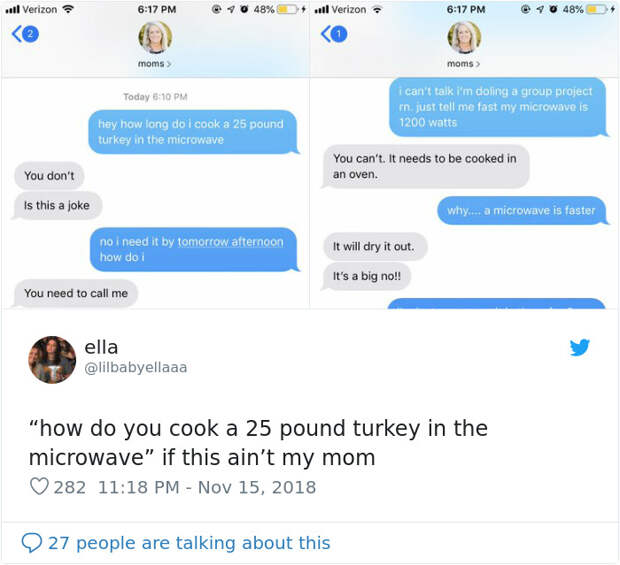Image resolution: width=620 pixels, height=565 pixels.
Task: Open '27 people are talking about this'
Action: coord(189,543)
